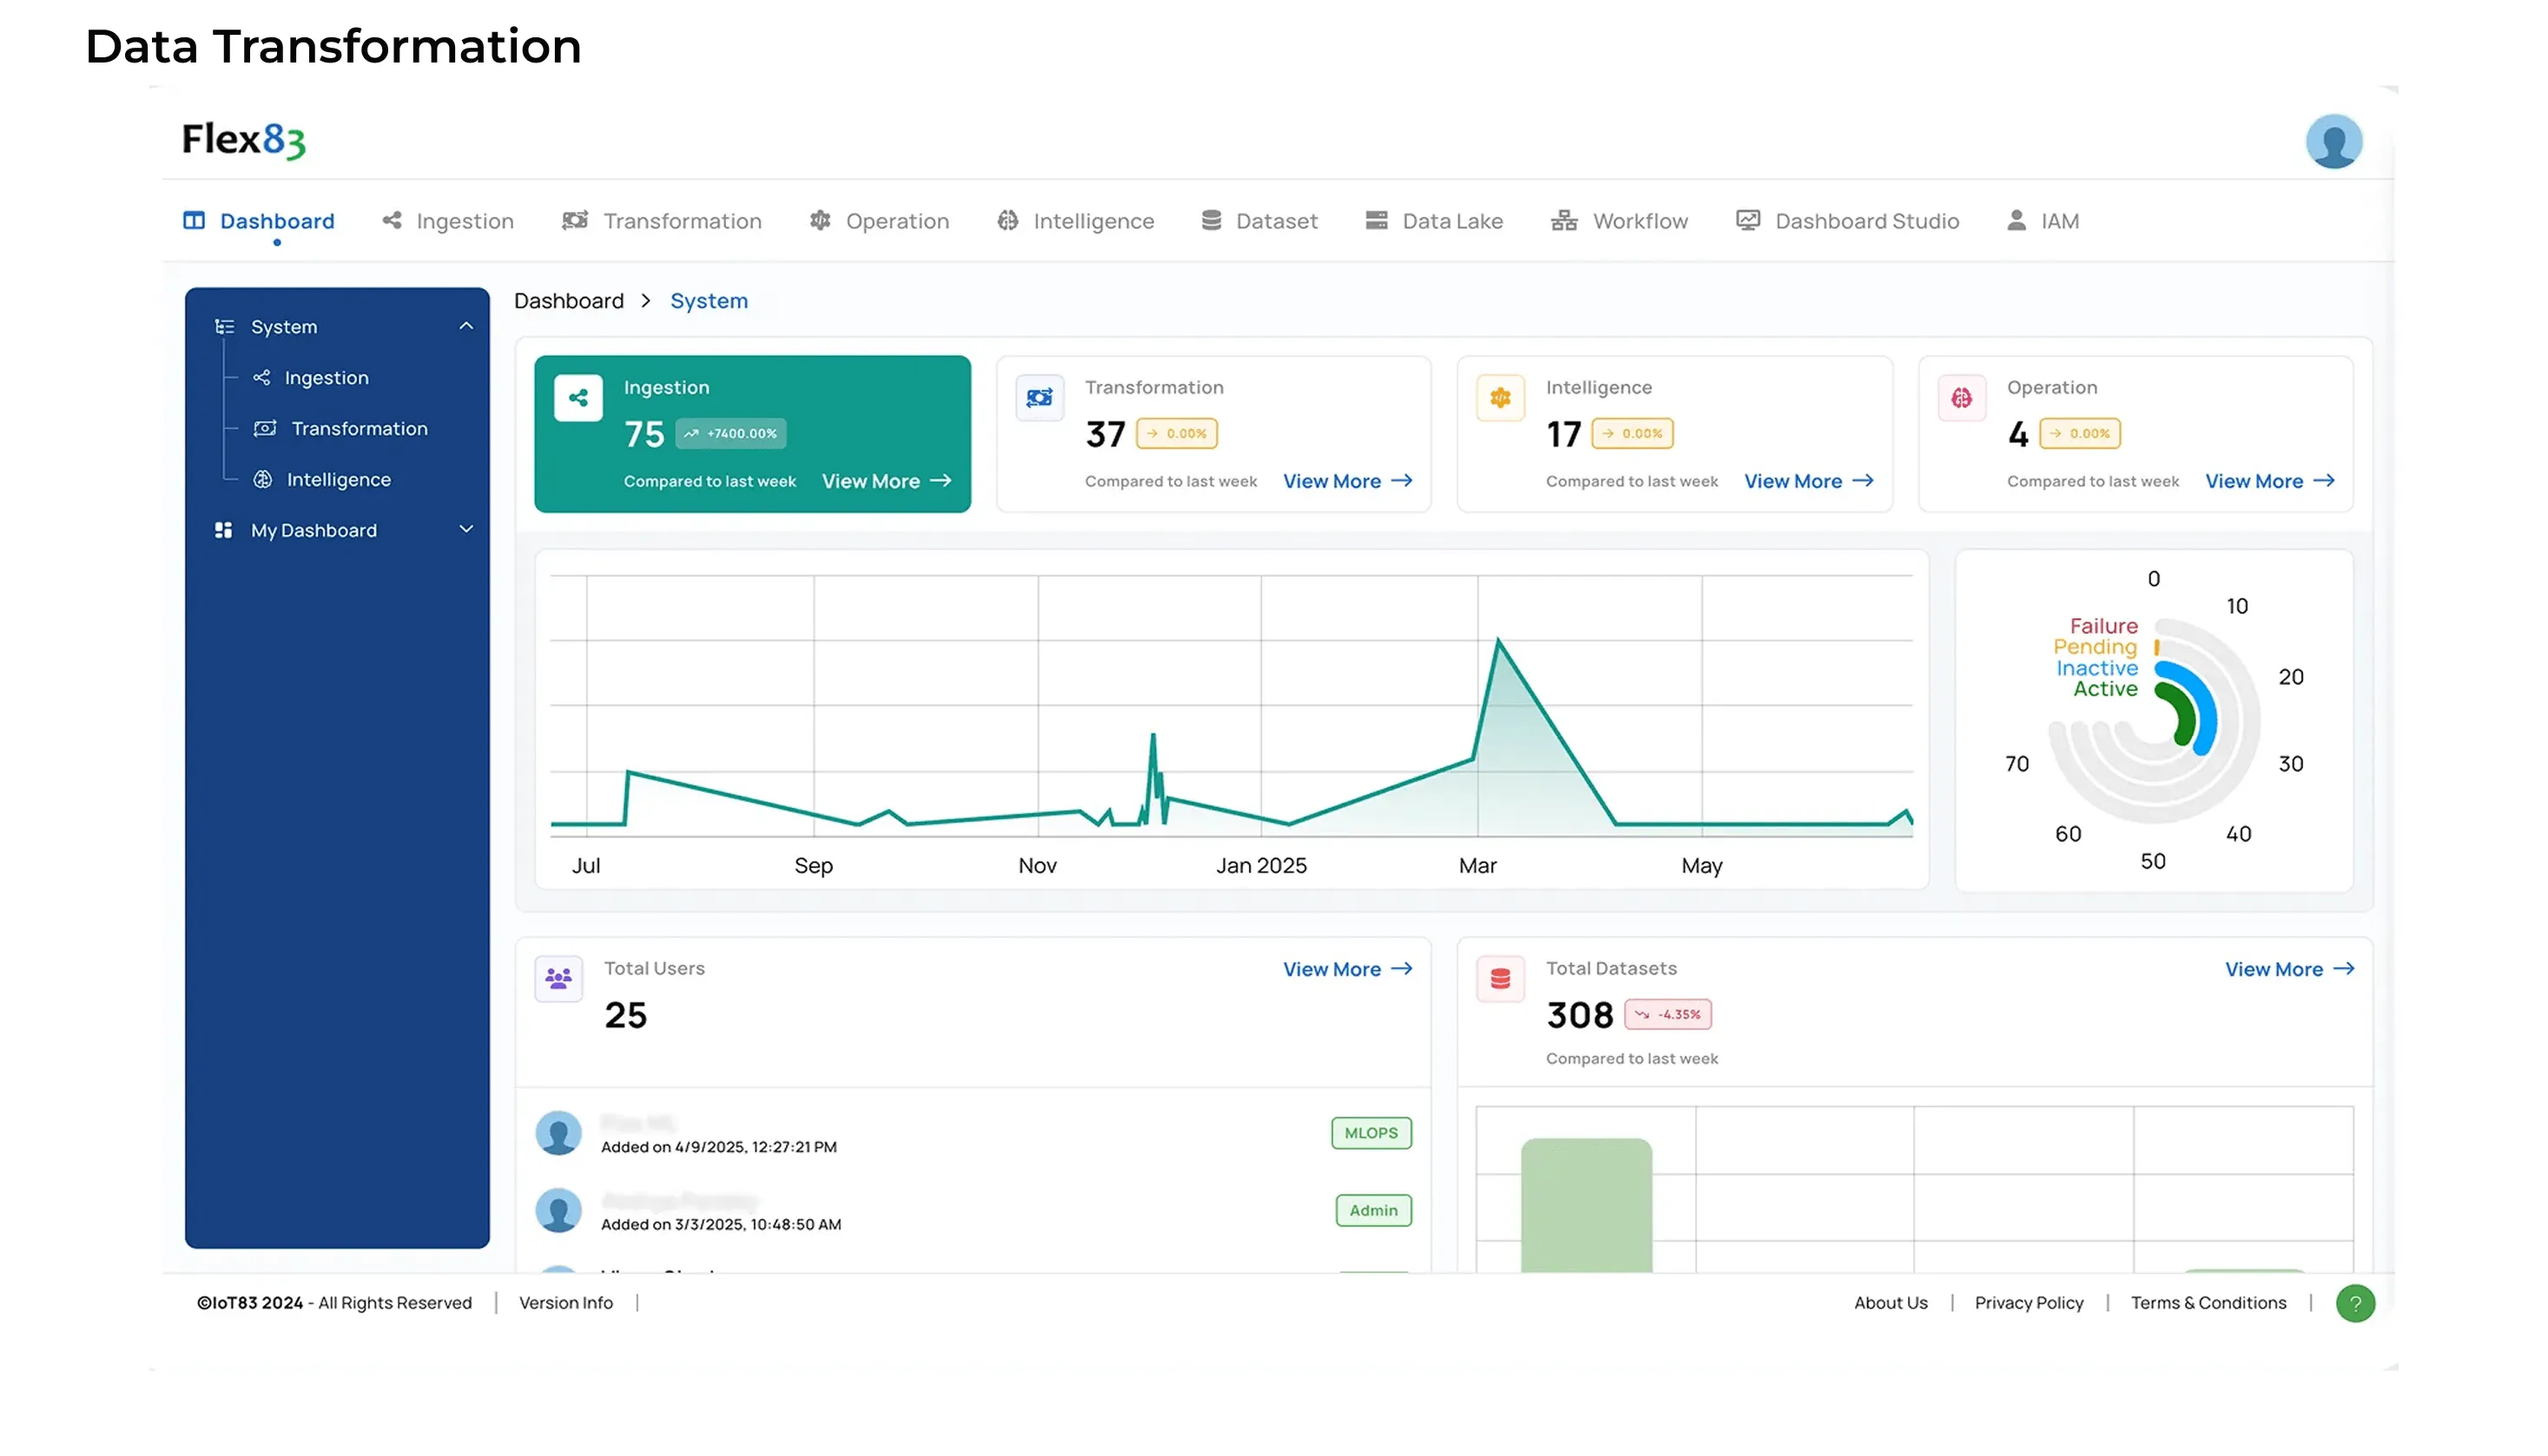
Task: Click the Dashboard breadcrumb link
Action: click(x=568, y=301)
